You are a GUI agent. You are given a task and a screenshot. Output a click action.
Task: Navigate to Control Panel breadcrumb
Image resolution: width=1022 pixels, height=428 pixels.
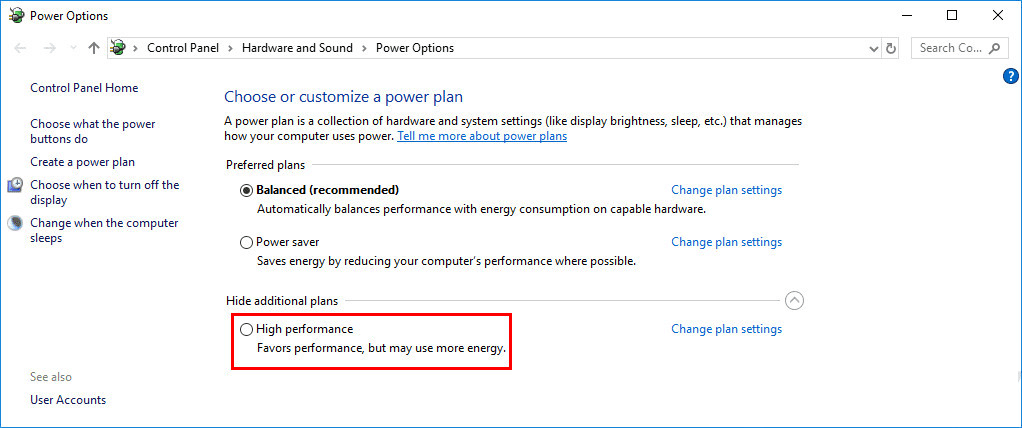184,48
